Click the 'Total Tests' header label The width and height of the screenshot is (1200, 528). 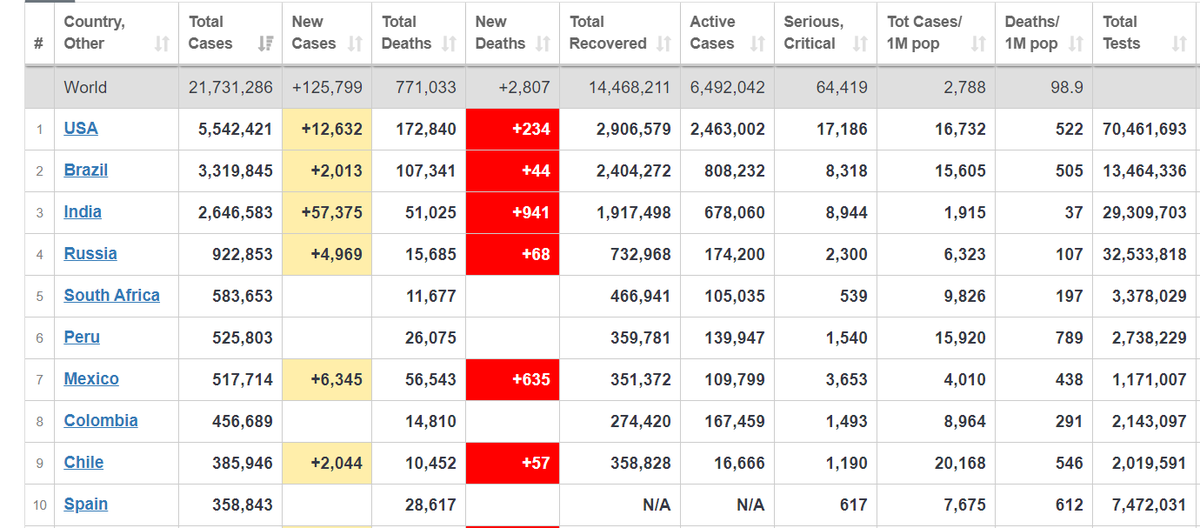pyautogui.click(x=1120, y=33)
